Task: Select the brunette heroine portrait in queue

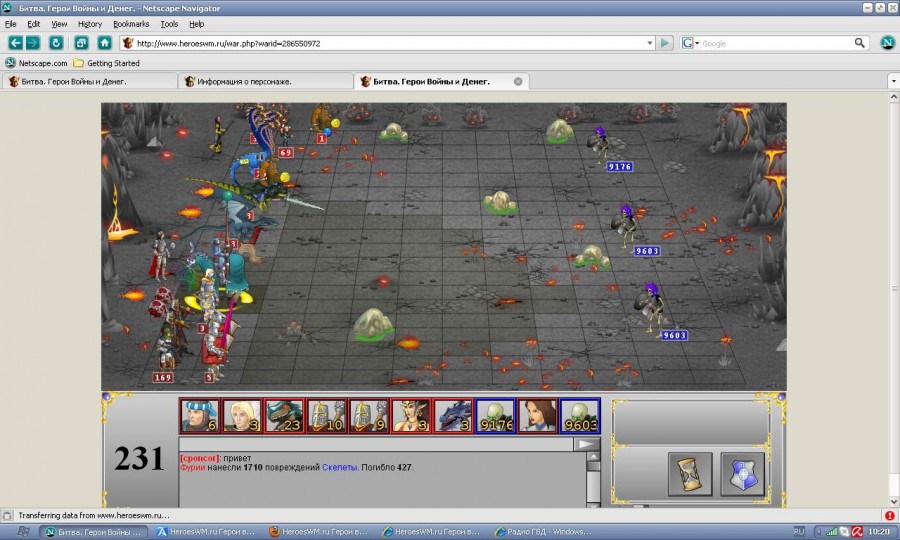Action: click(x=537, y=415)
